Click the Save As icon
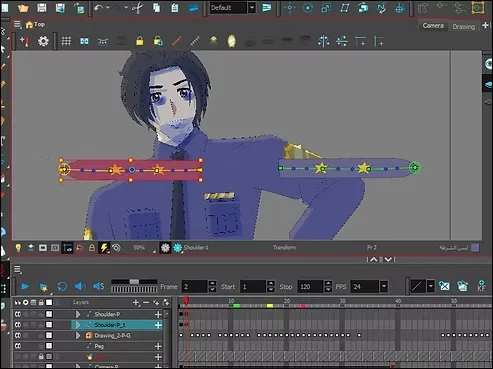 click(x=60, y=8)
